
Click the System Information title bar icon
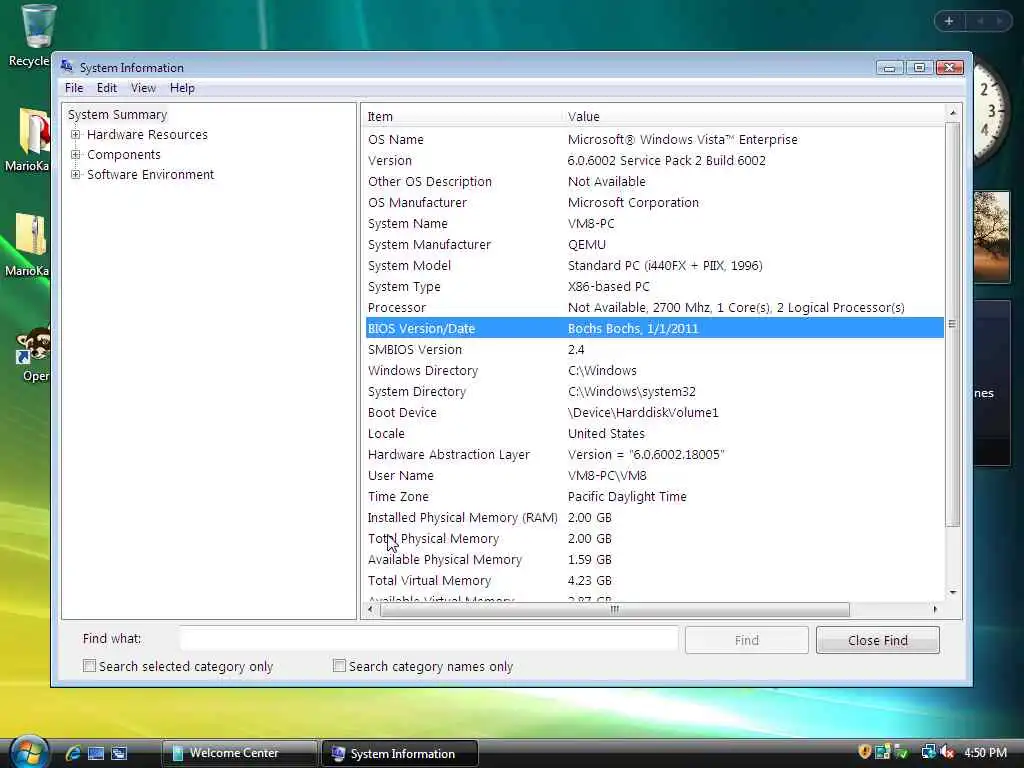pos(67,66)
